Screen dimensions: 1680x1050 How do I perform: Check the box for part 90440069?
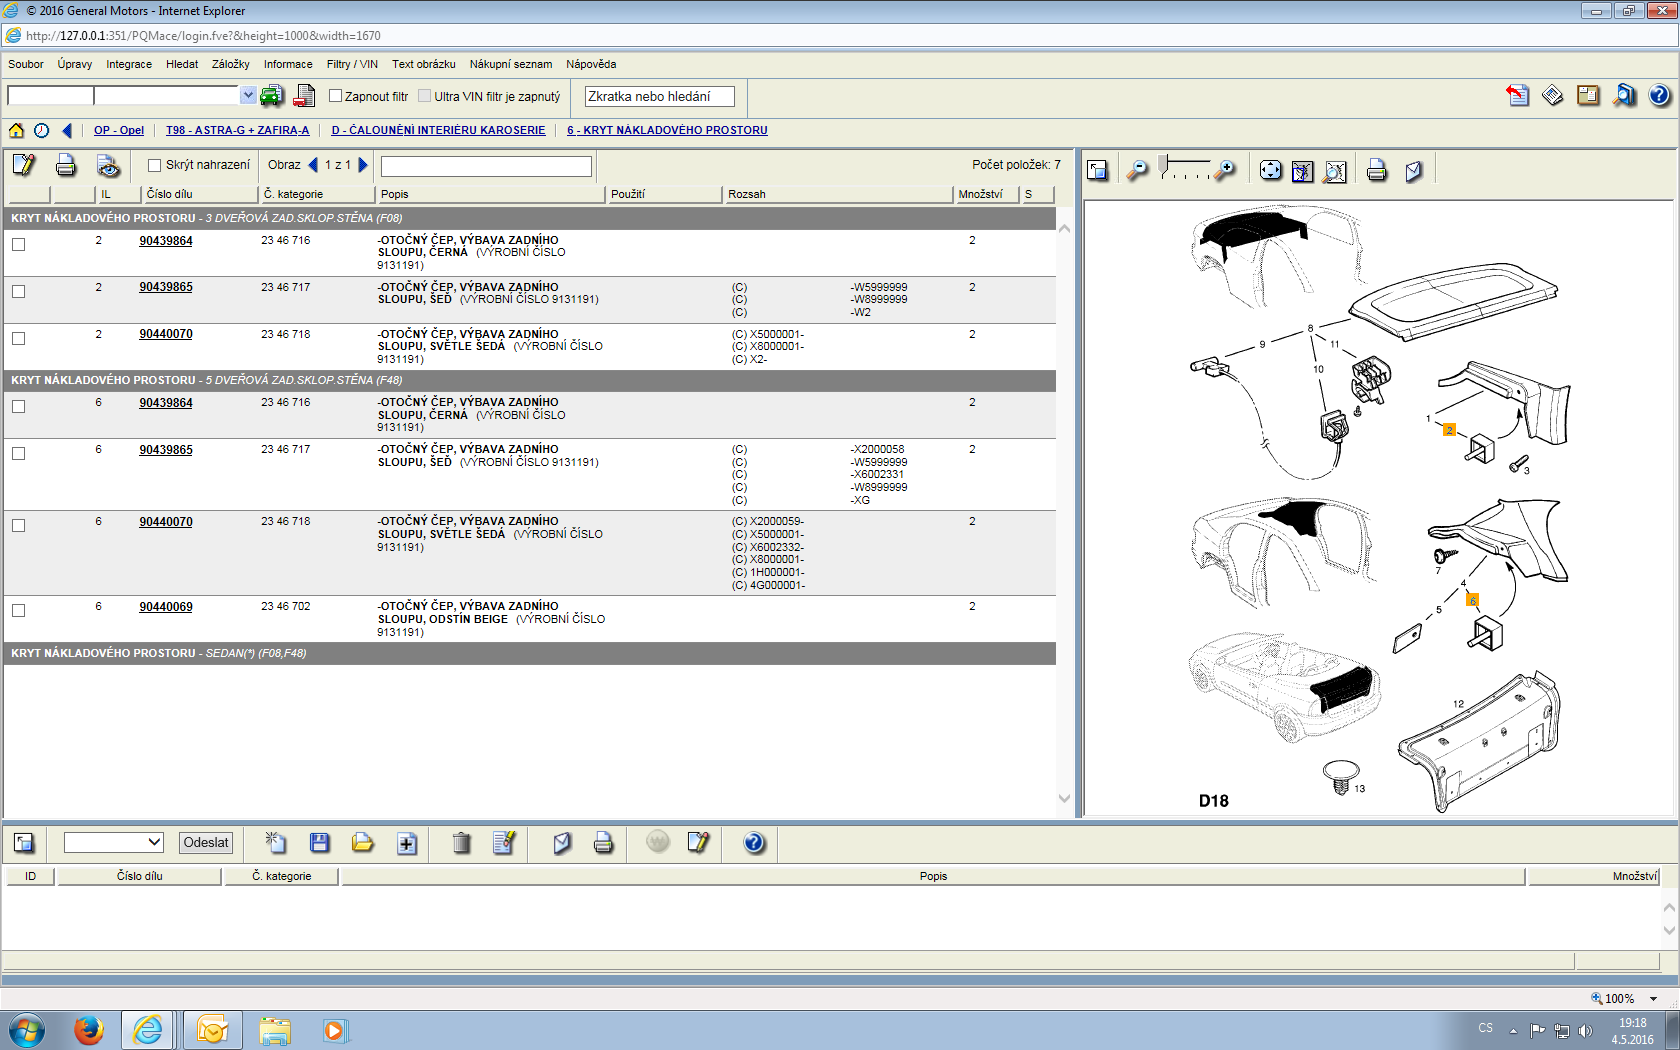pyautogui.click(x=19, y=610)
